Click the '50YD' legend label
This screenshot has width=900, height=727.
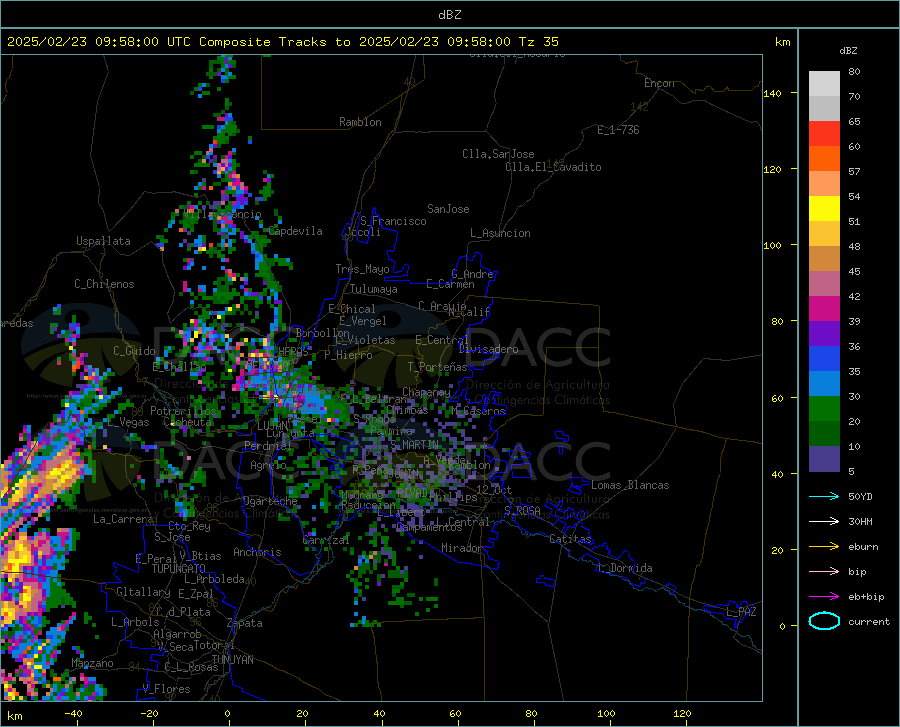(860, 496)
